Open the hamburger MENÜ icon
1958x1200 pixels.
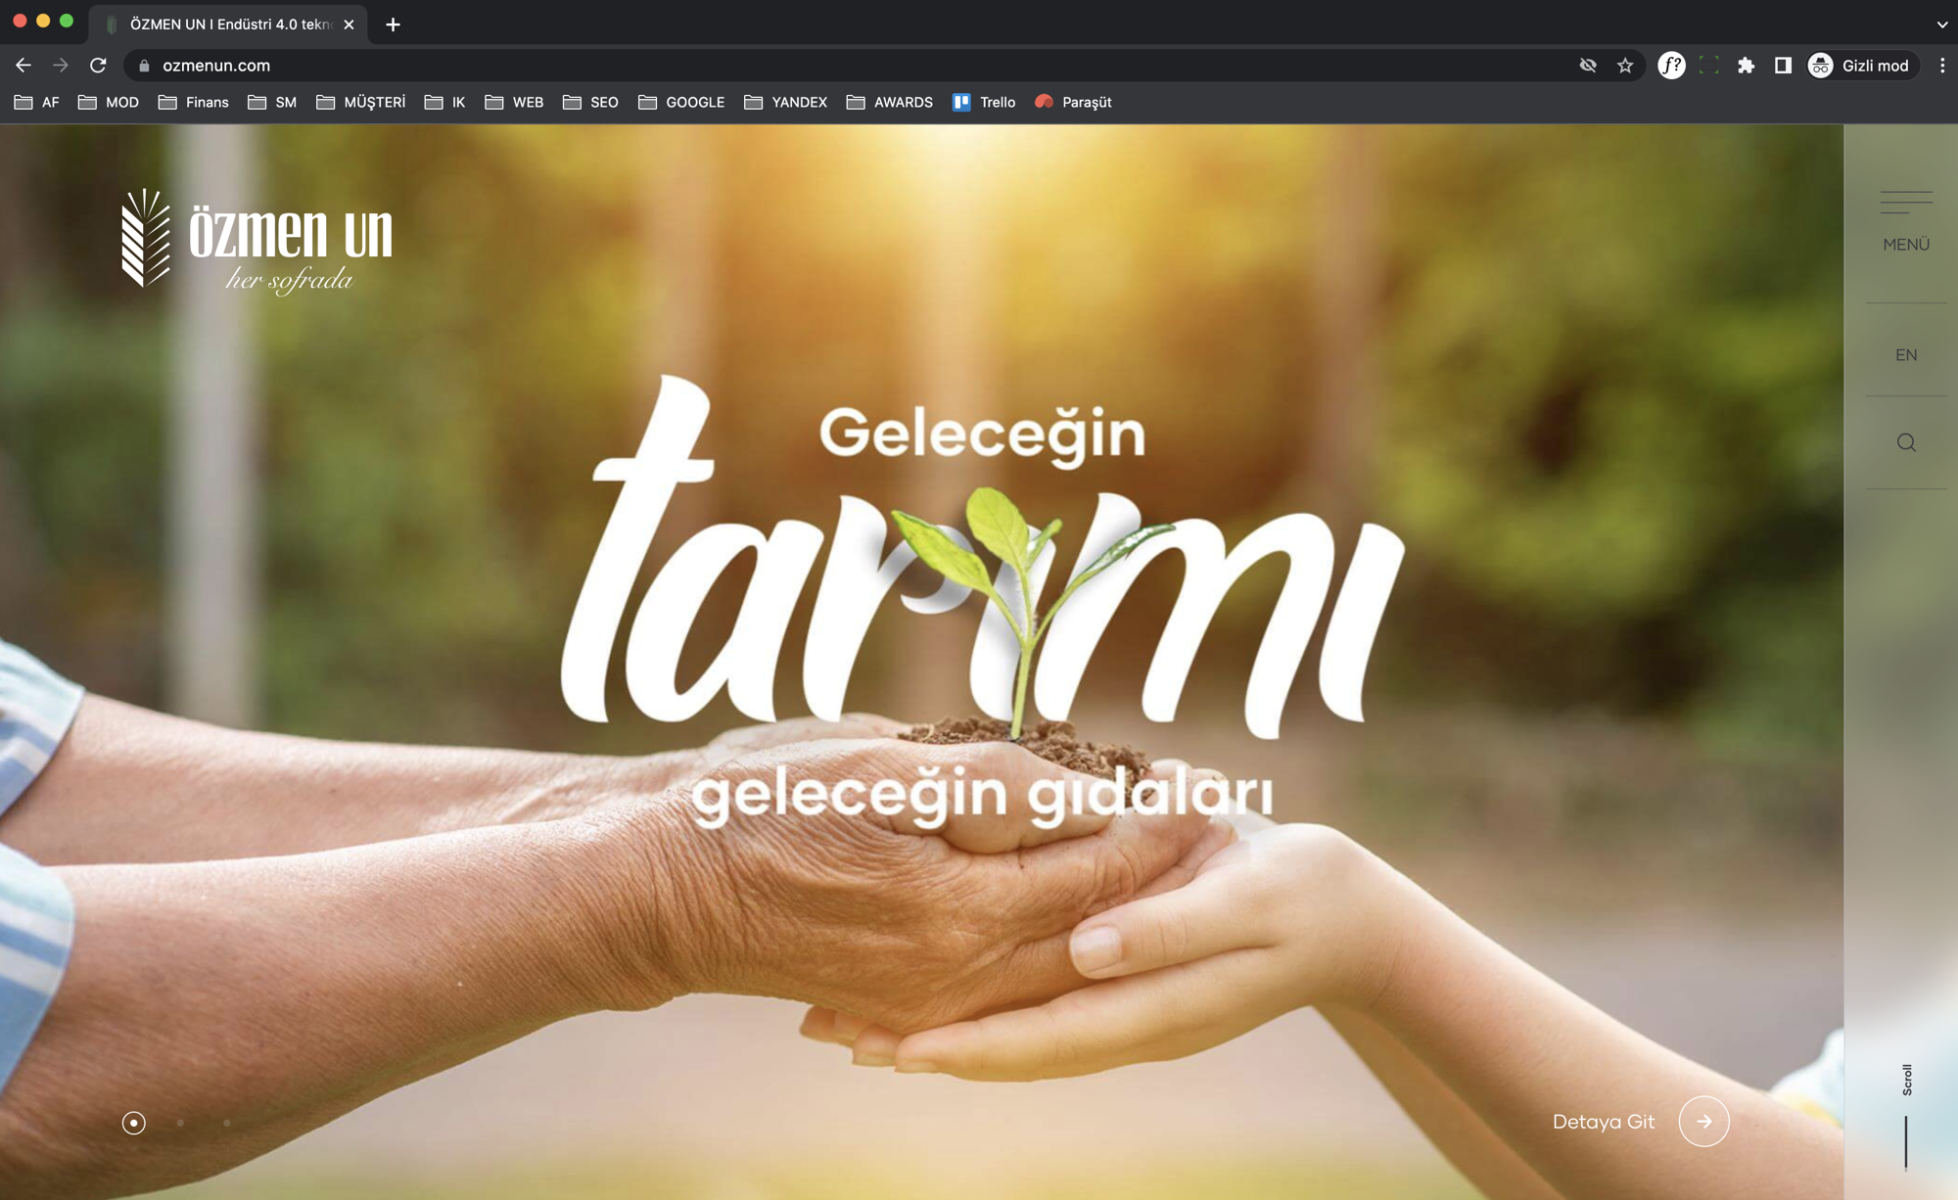(1905, 203)
